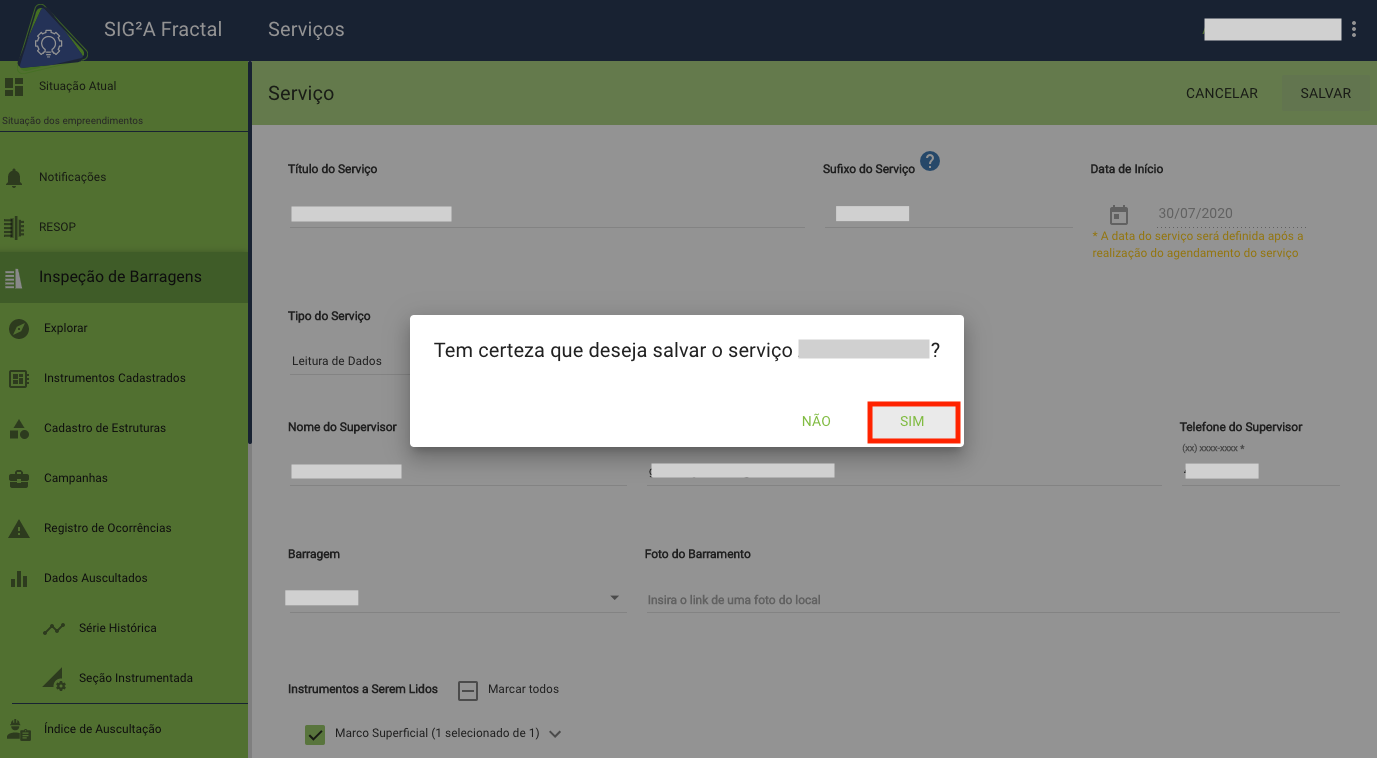This screenshot has height=758, width=1377.
Task: Click the Inspeção de Barragens icon
Action: [14, 277]
